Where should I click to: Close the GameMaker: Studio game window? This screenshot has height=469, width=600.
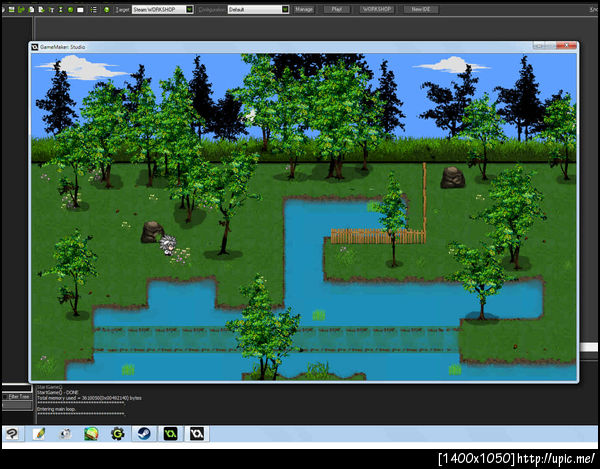click(567, 46)
